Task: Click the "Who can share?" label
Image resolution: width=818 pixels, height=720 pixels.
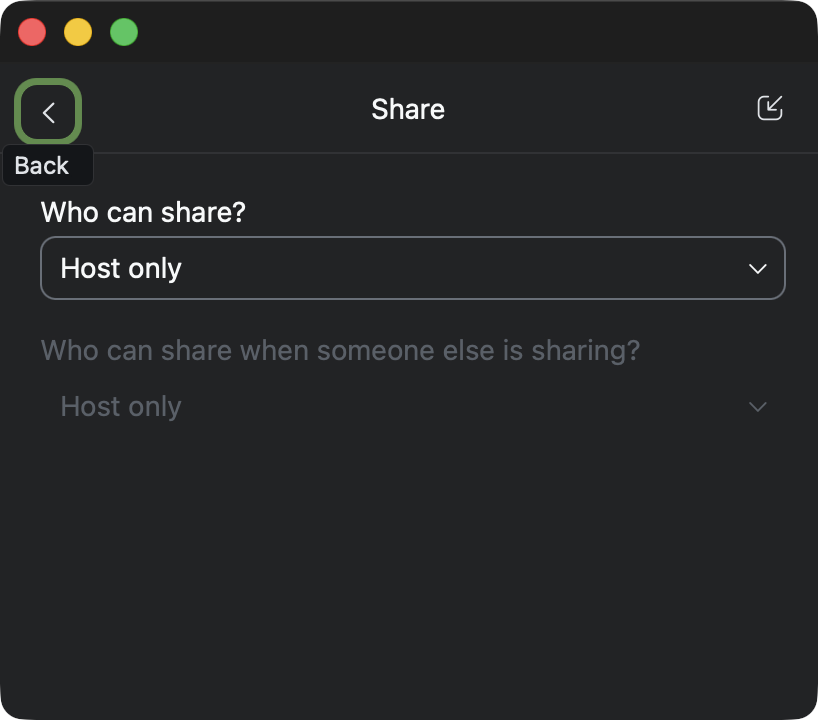Action: point(143,212)
